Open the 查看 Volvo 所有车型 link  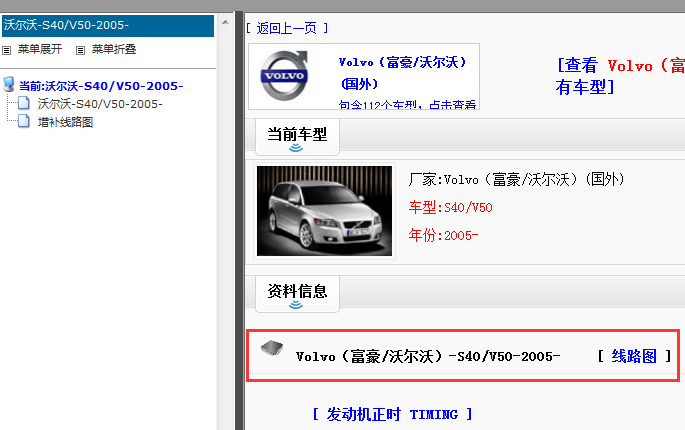620,76
